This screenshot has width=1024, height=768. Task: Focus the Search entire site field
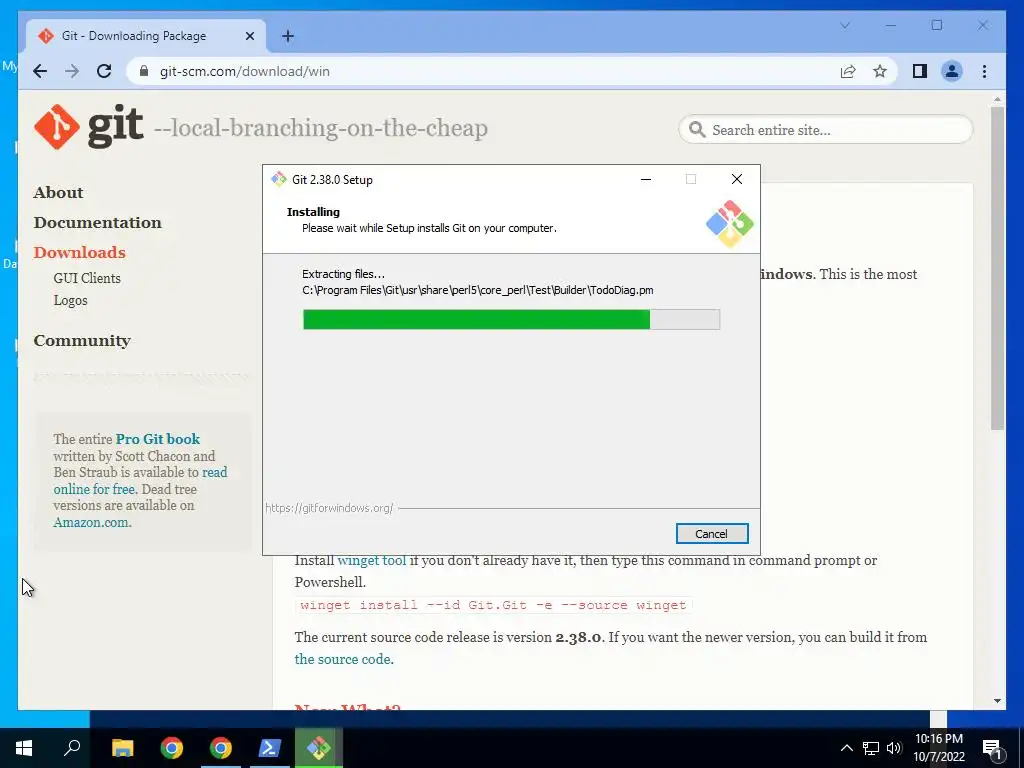point(825,129)
